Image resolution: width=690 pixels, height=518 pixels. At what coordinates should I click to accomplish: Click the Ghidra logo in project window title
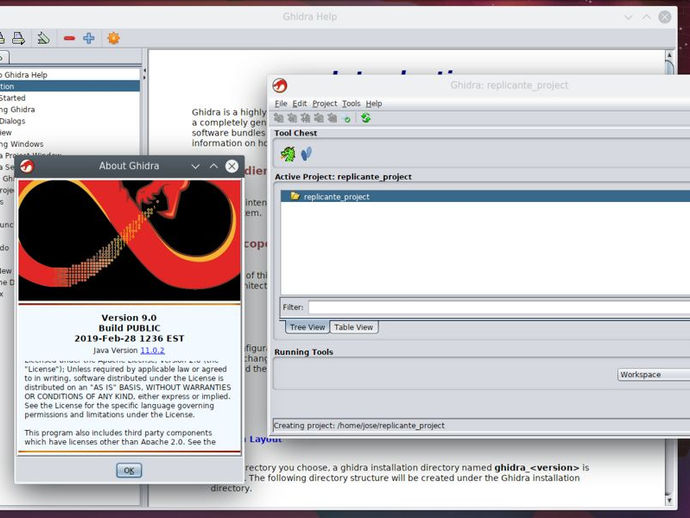click(x=280, y=85)
